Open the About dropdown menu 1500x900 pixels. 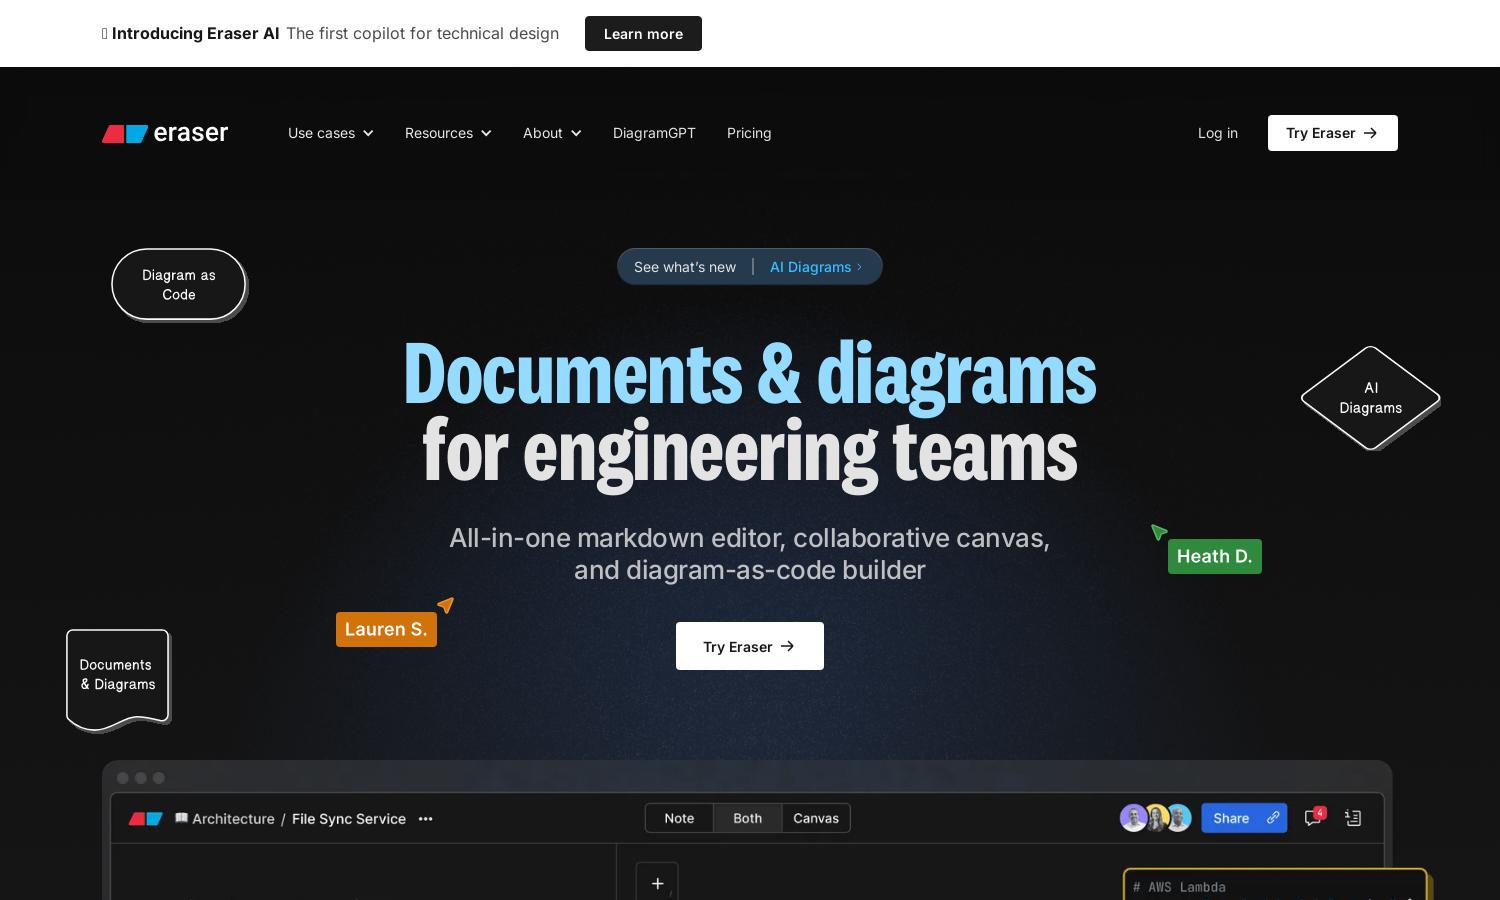tap(552, 133)
